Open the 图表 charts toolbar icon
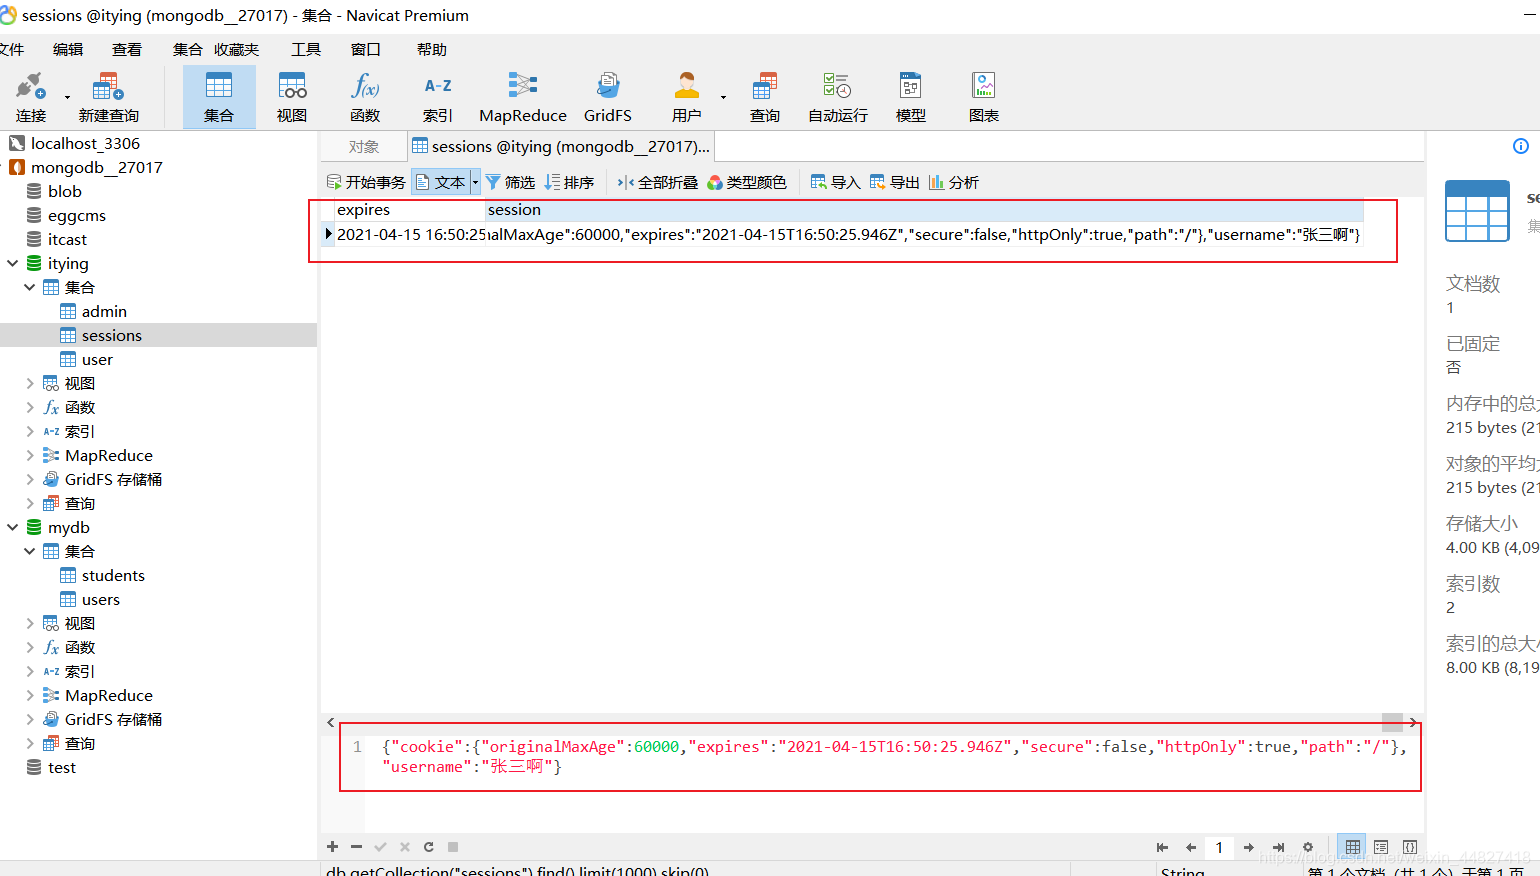 pyautogui.click(x=984, y=97)
